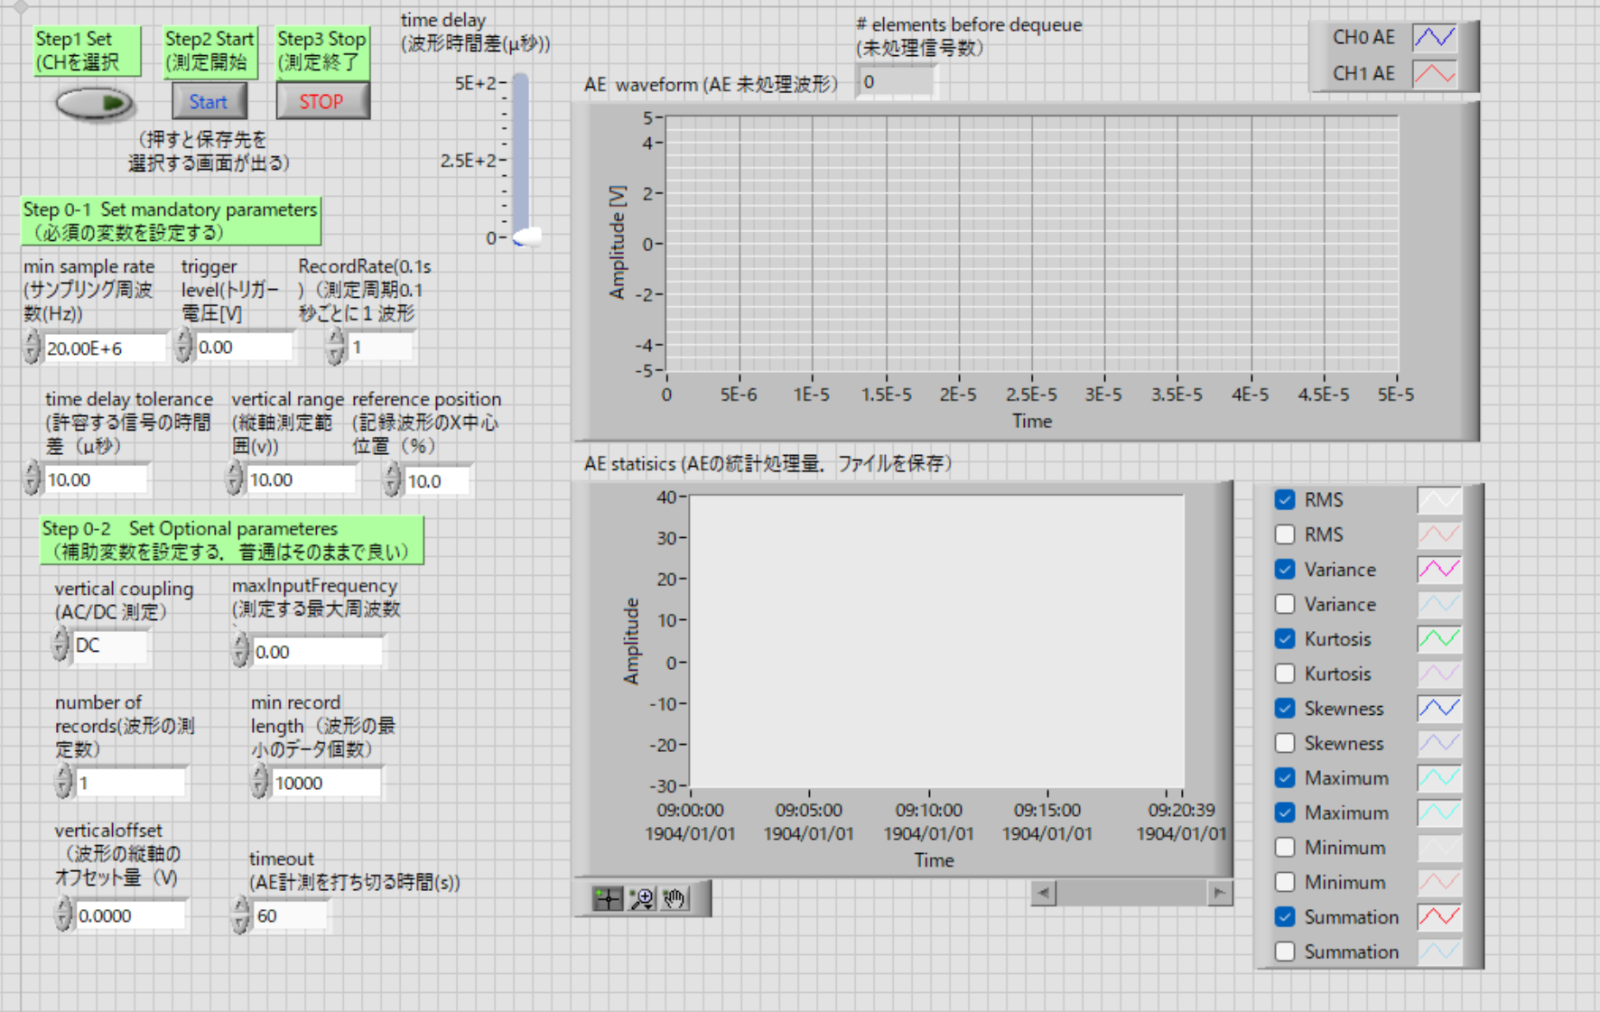Click the red STOP button
Image resolution: width=1600 pixels, height=1012 pixels.
321,102
